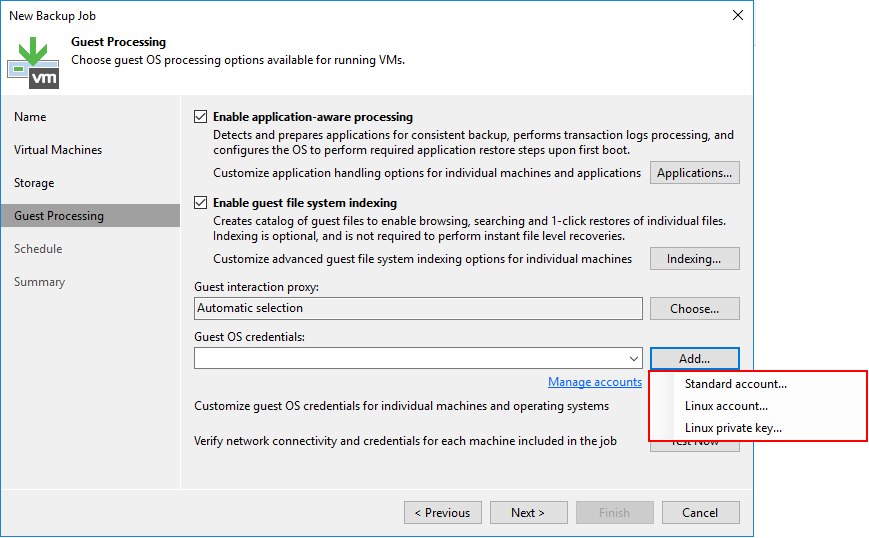
Task: Open the Guest OS credentials dropdown
Action: coord(634,359)
